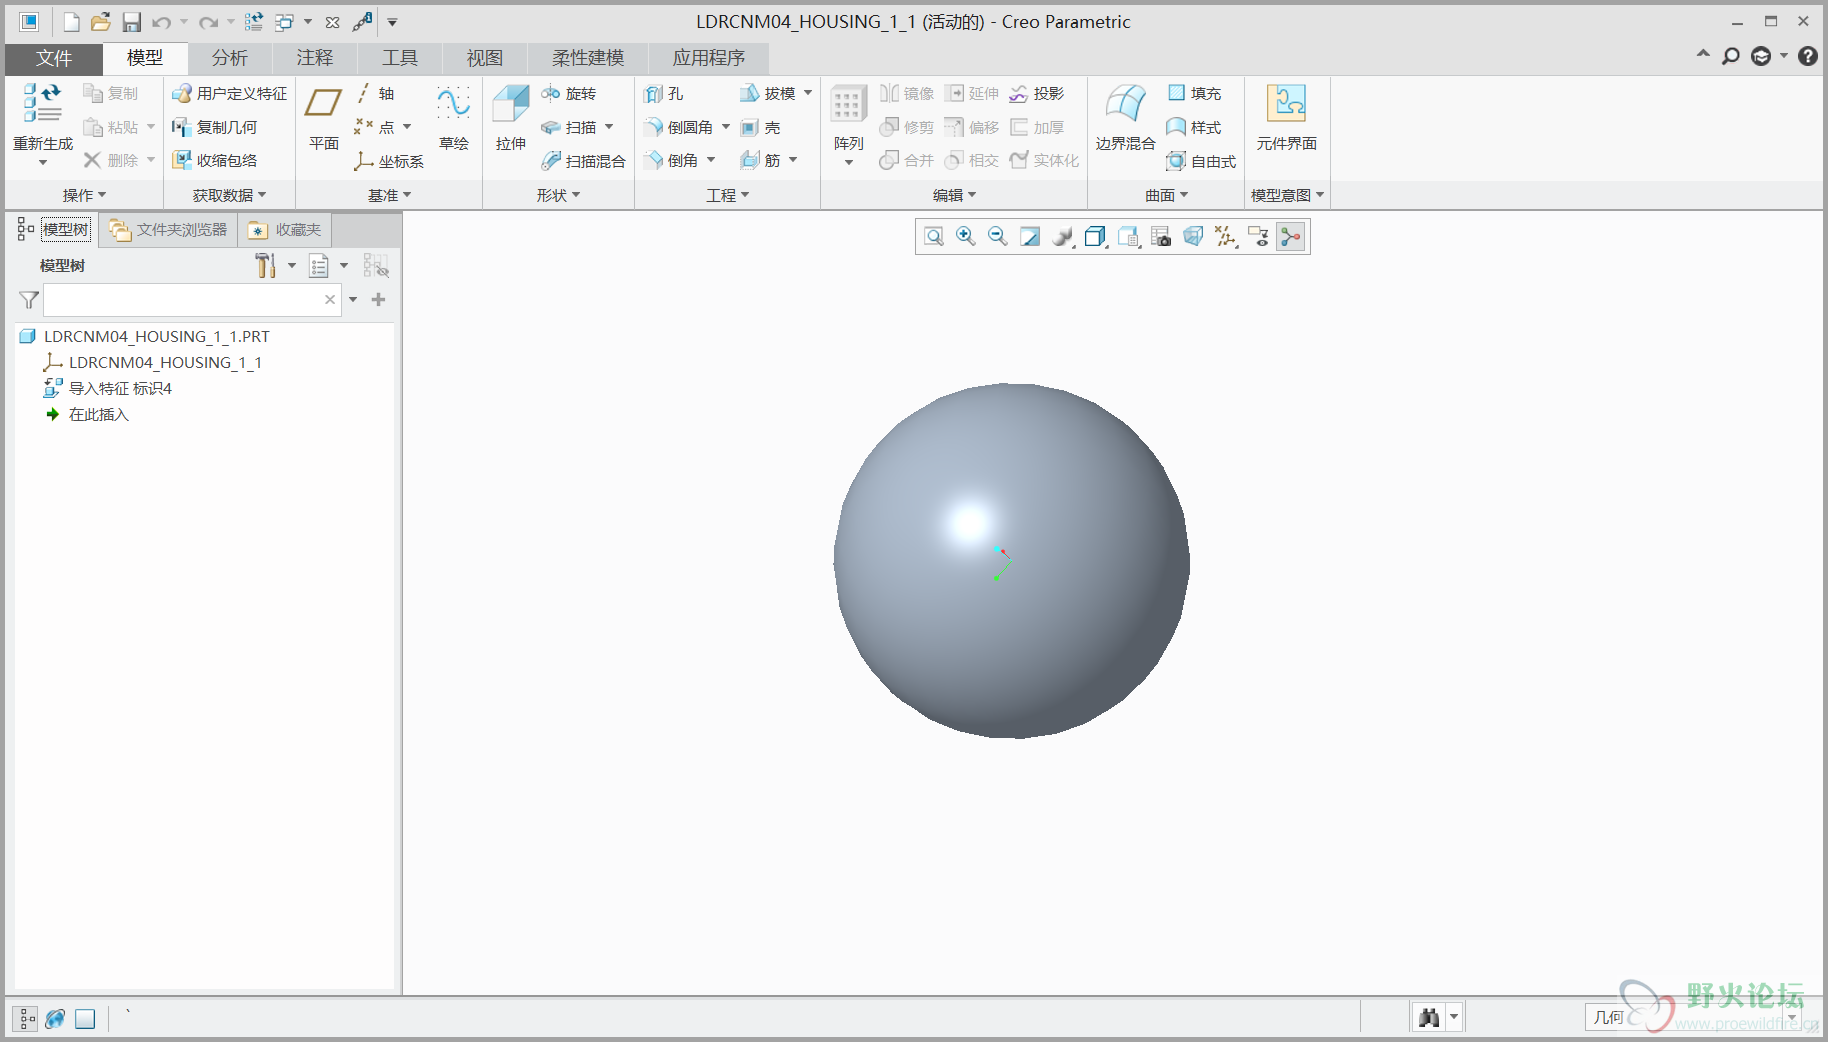The image size is (1828, 1042).
Task: Create a new file from quick access toolbar
Action: tap(71, 22)
